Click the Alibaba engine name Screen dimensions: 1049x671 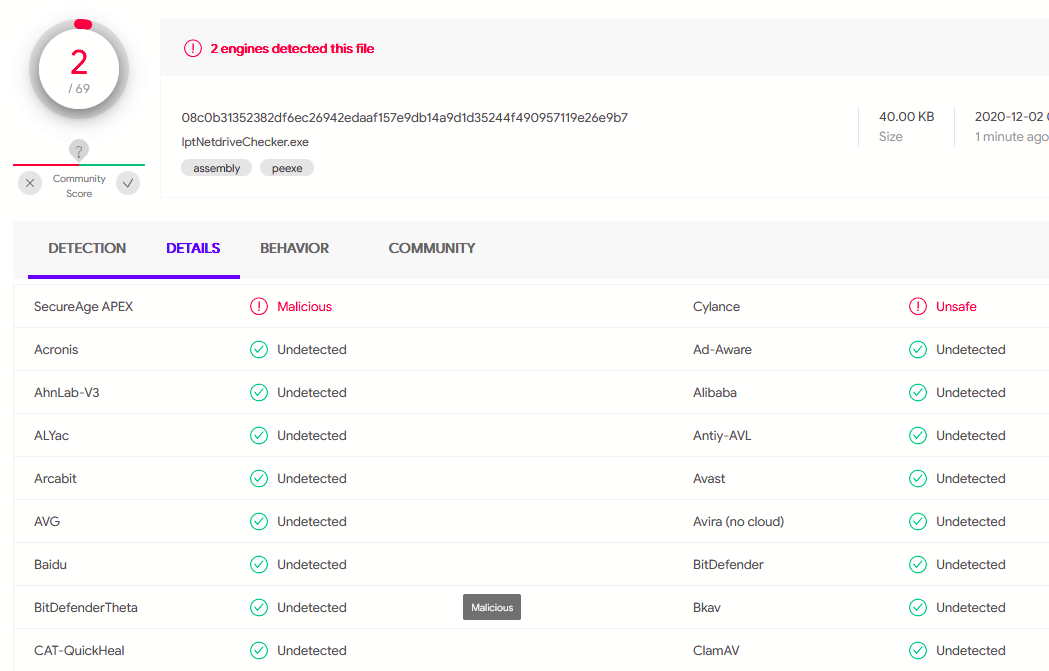click(x=715, y=393)
